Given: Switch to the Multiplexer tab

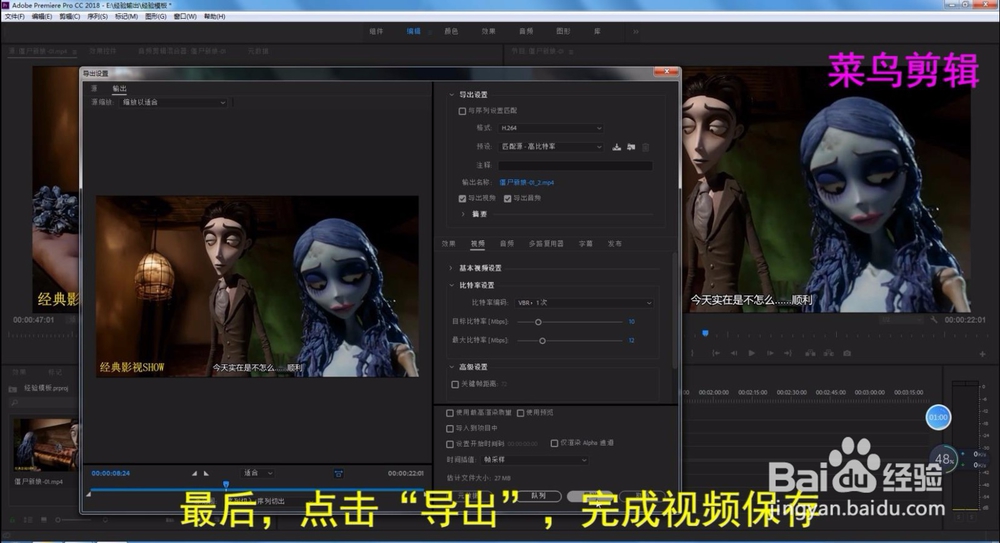Looking at the screenshot, I should pyautogui.click(x=546, y=244).
